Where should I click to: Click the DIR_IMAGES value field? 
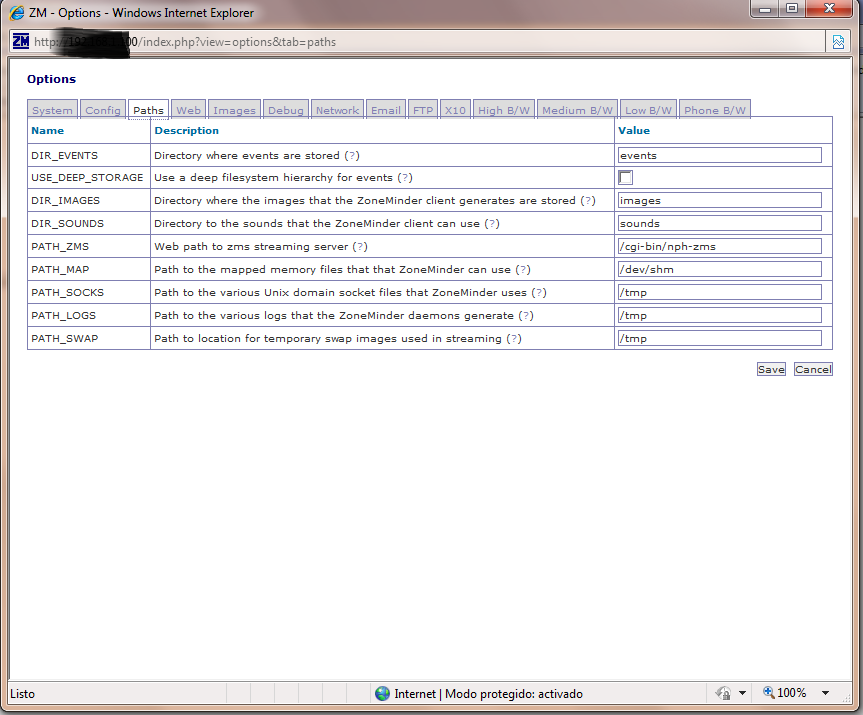coord(720,200)
